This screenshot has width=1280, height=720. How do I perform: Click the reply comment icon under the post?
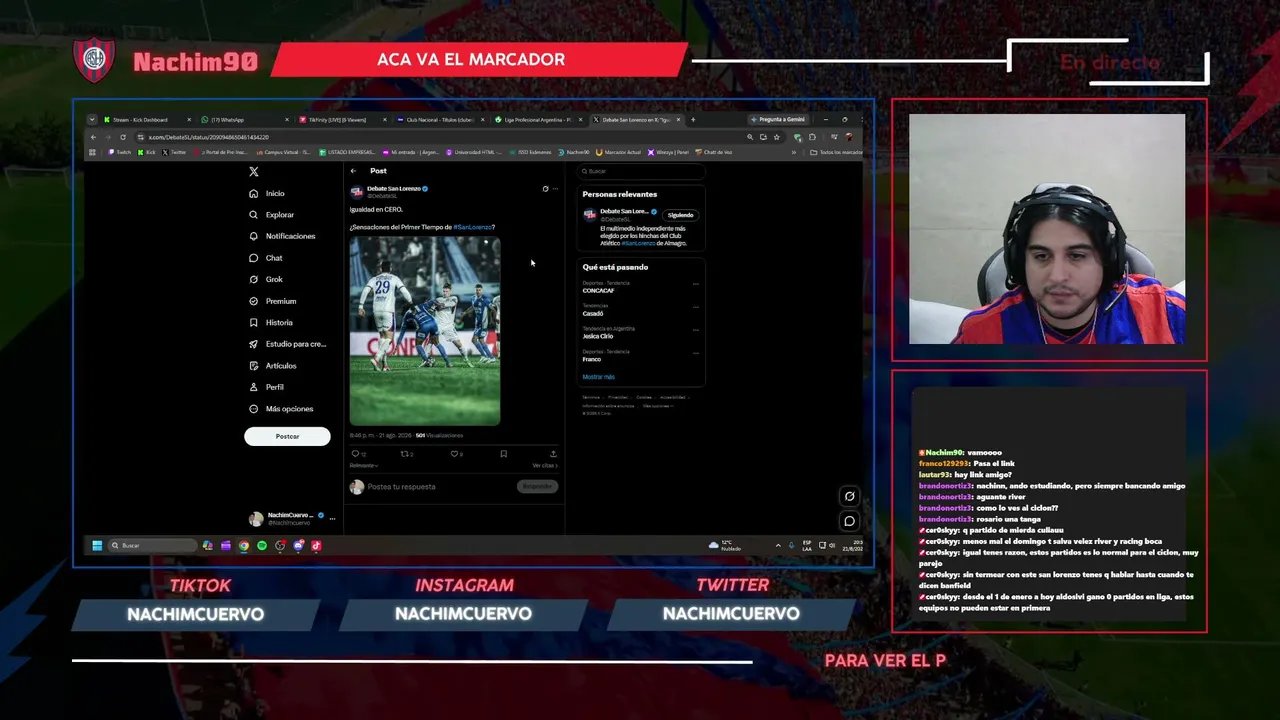[355, 454]
